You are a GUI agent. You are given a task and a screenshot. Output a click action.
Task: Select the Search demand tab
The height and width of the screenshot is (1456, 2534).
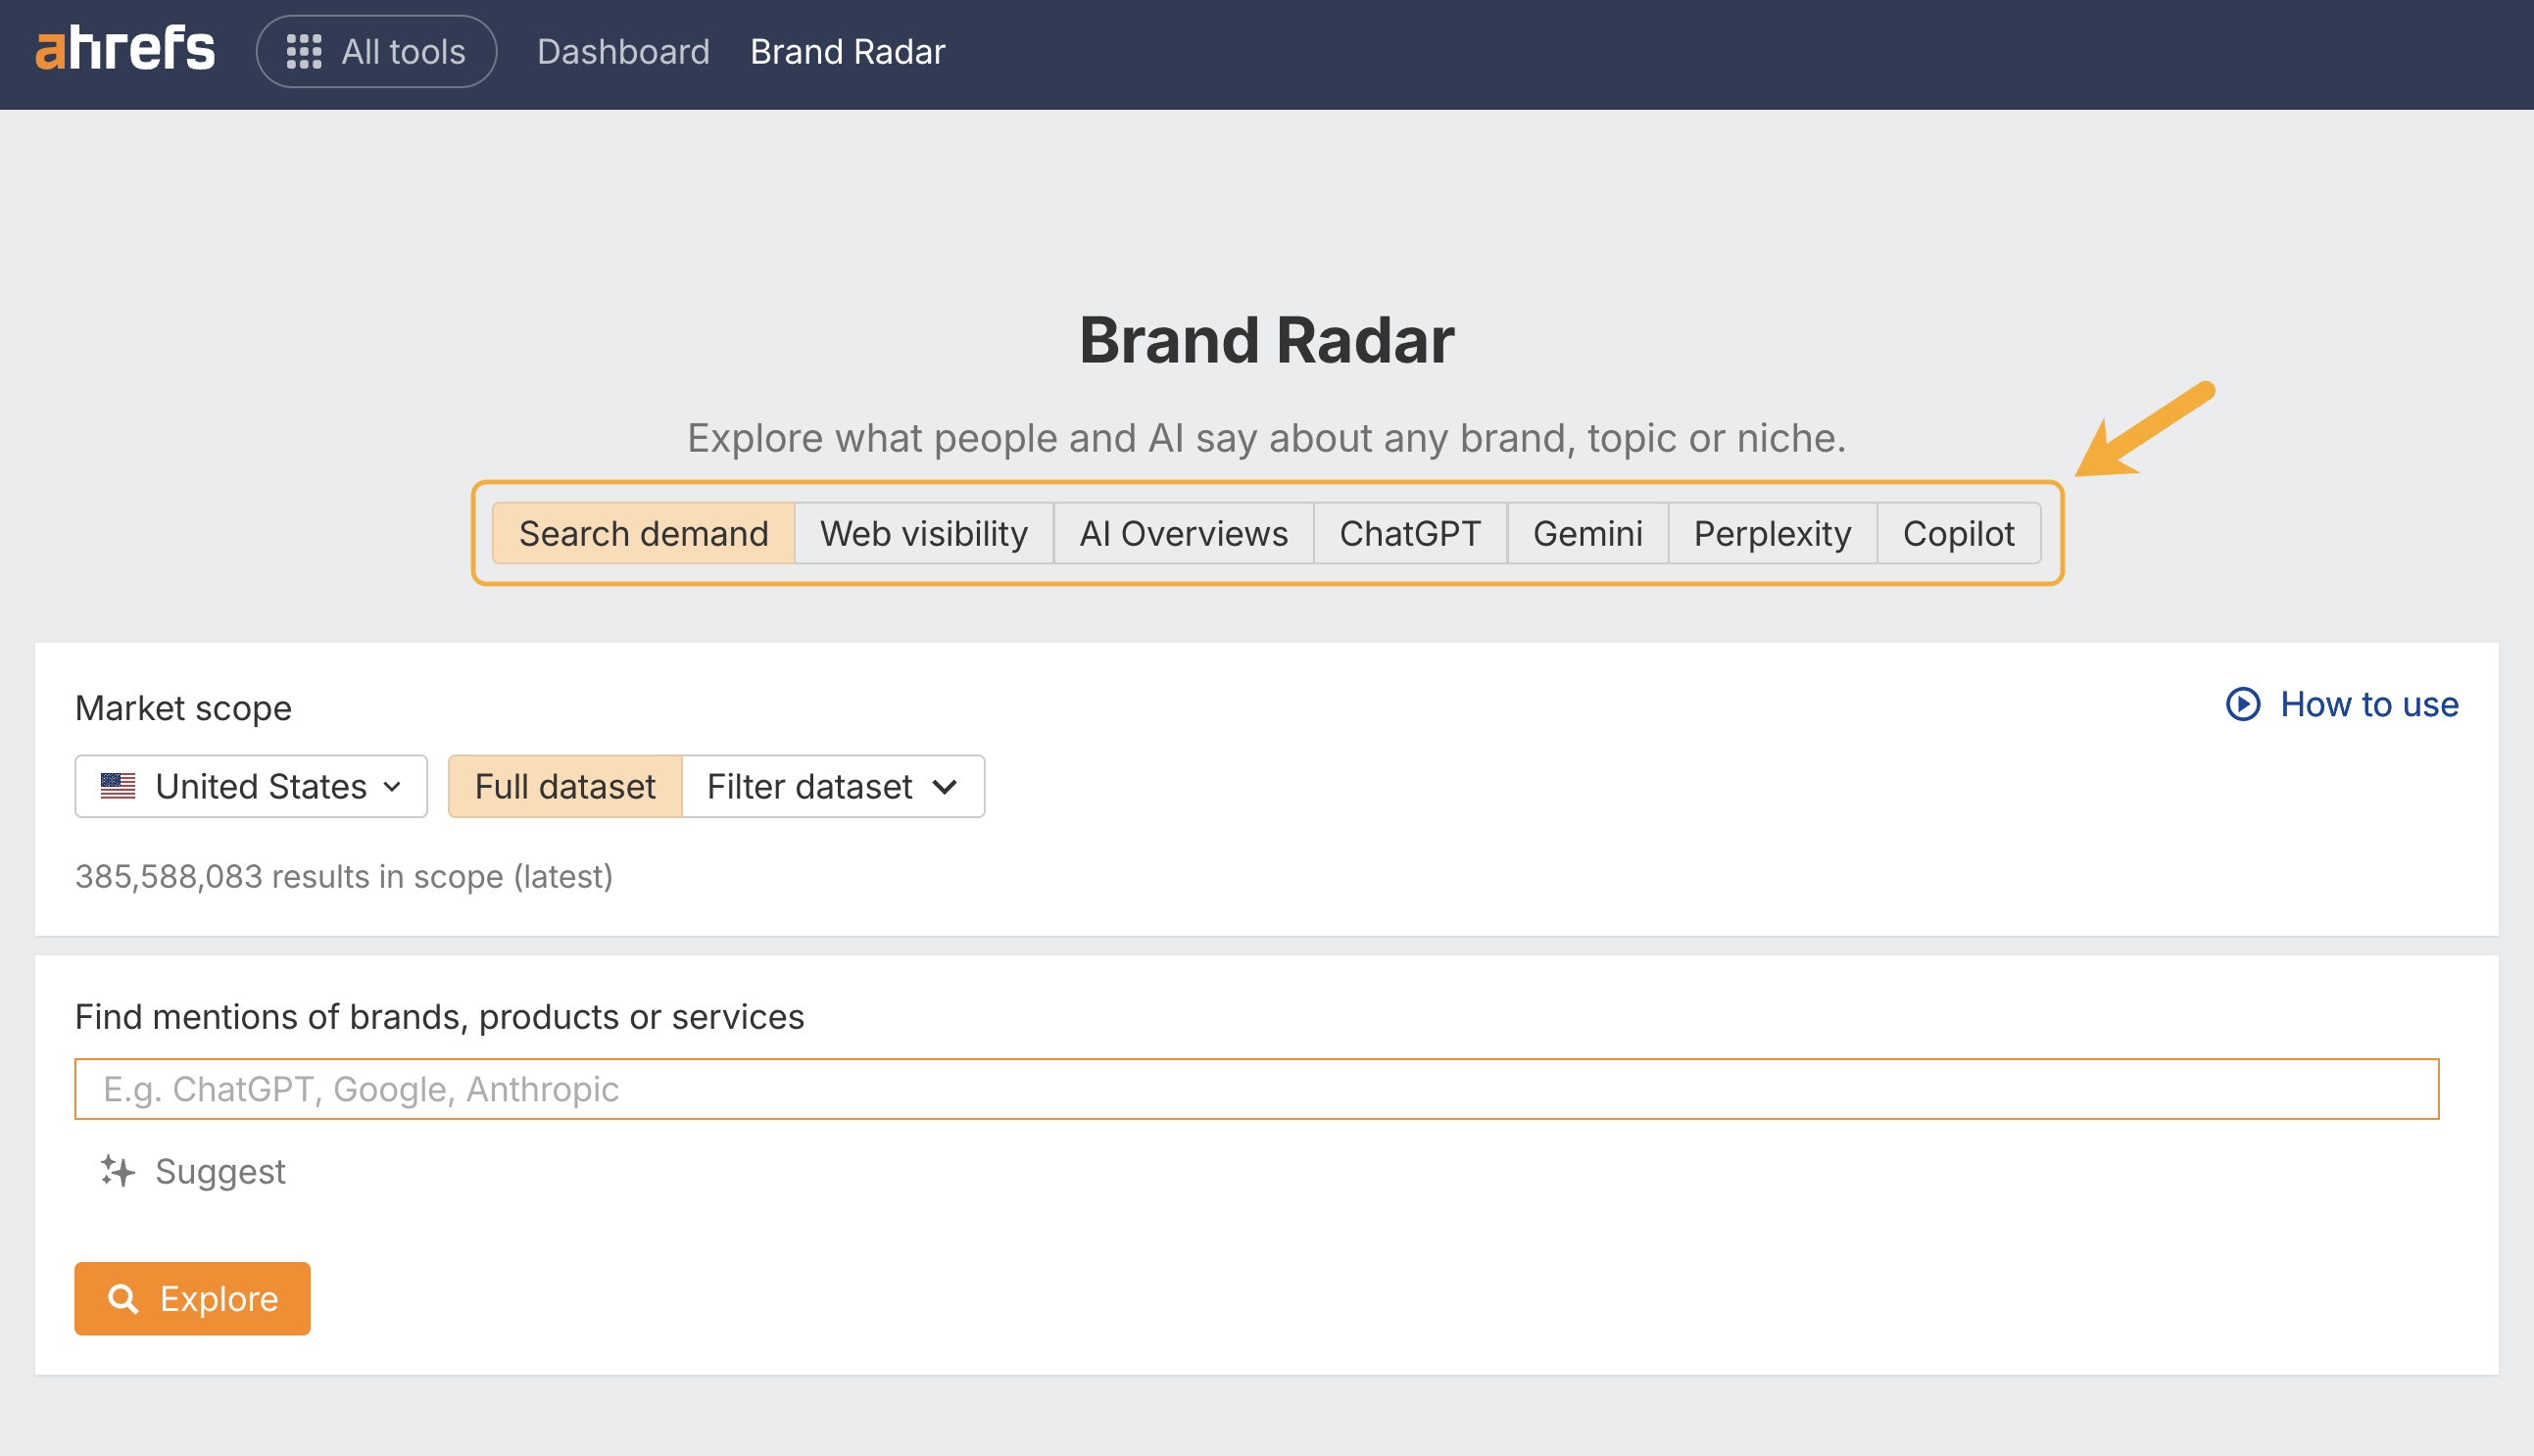coord(643,533)
